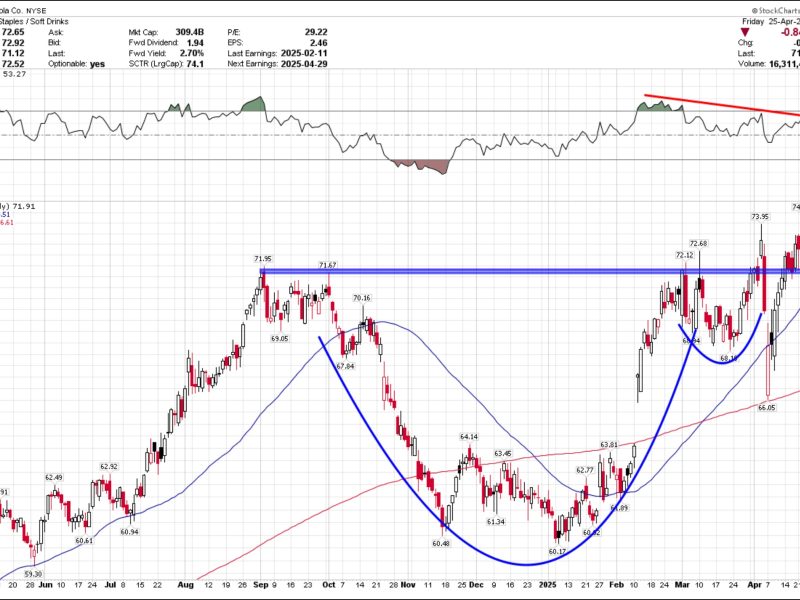800x600 pixels.
Task: Click the "Volume:" label
Action: pos(752,64)
